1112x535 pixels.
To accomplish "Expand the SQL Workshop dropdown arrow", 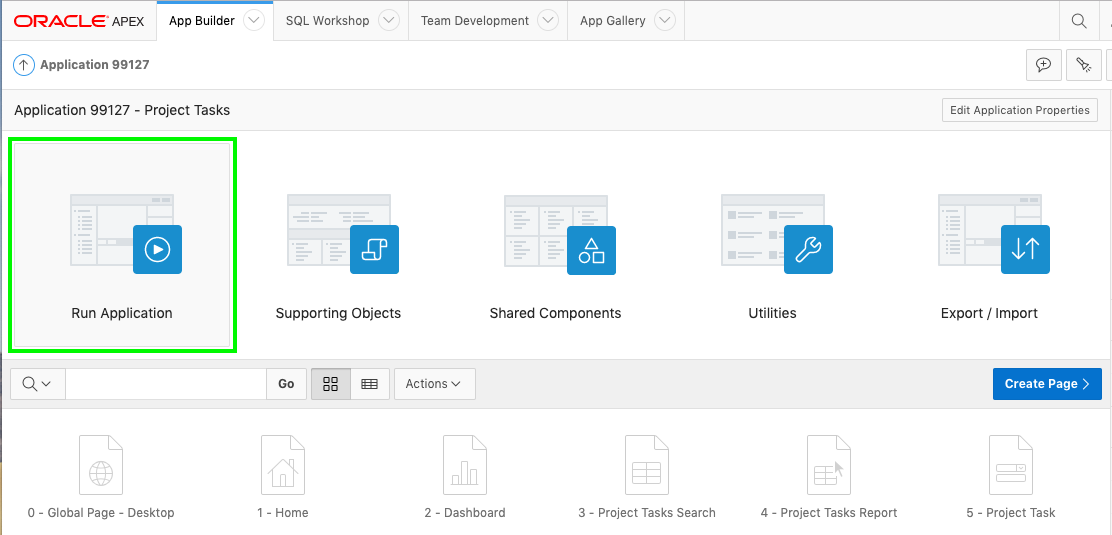I will click(x=389, y=20).
